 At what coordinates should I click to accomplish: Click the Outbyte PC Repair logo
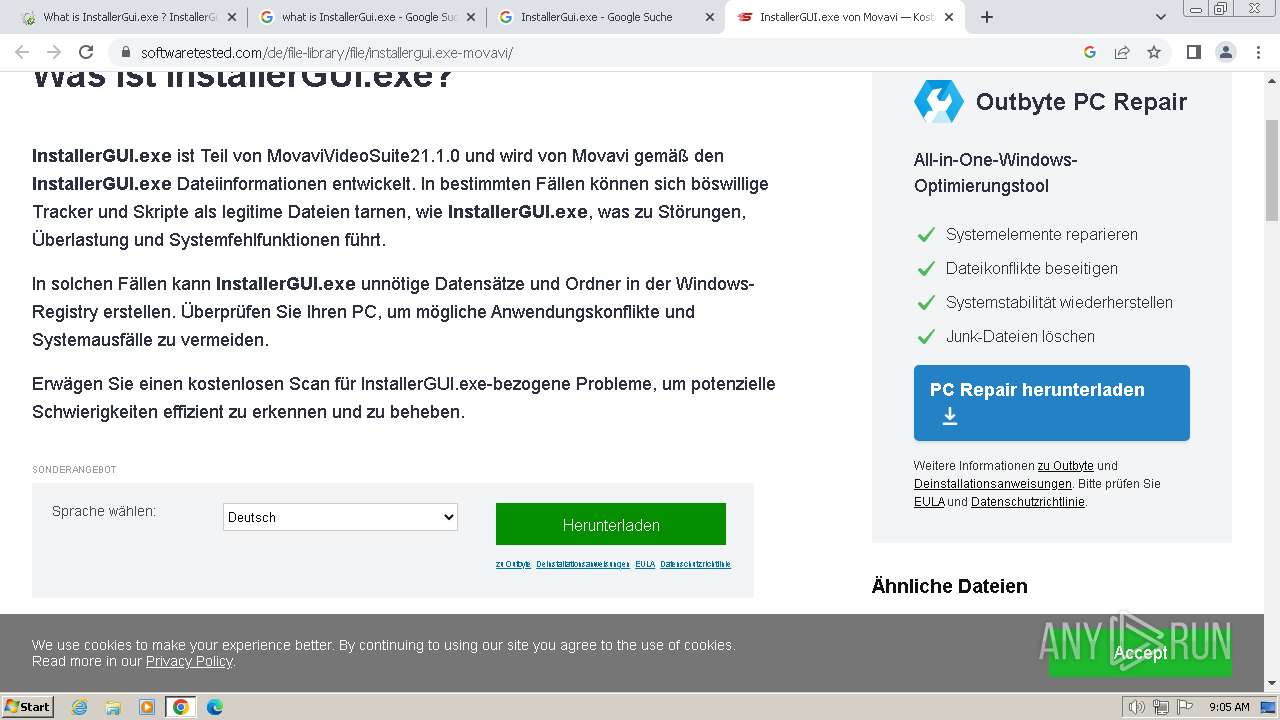click(938, 101)
